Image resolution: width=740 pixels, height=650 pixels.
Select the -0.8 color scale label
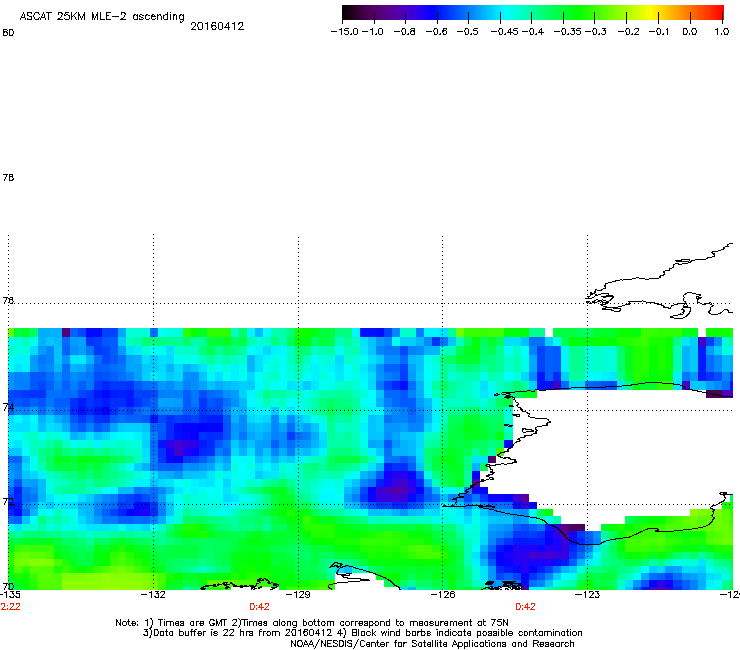[x=404, y=32]
